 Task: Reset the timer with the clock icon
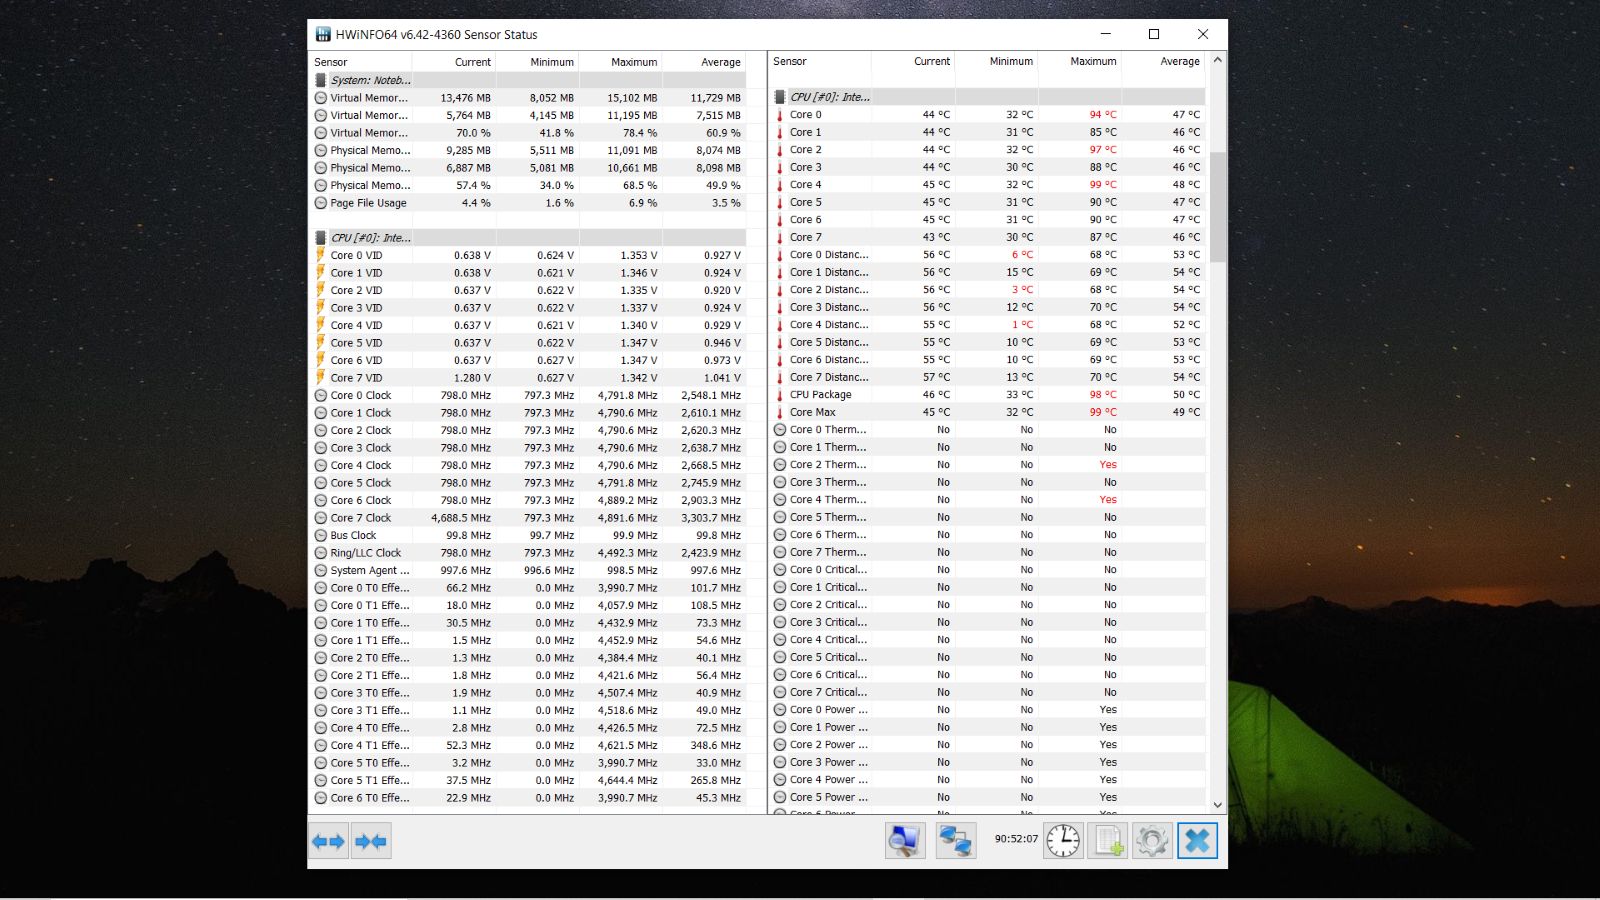[1063, 841]
